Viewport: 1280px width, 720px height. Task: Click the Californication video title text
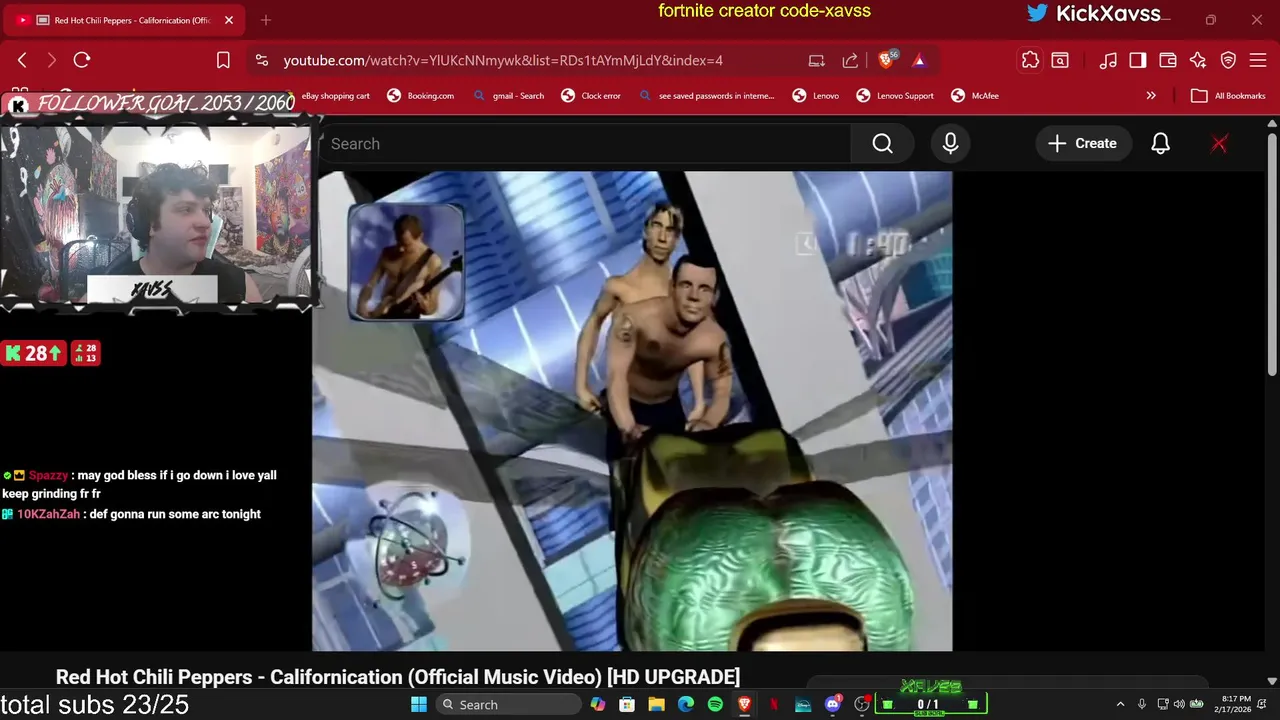[398, 677]
